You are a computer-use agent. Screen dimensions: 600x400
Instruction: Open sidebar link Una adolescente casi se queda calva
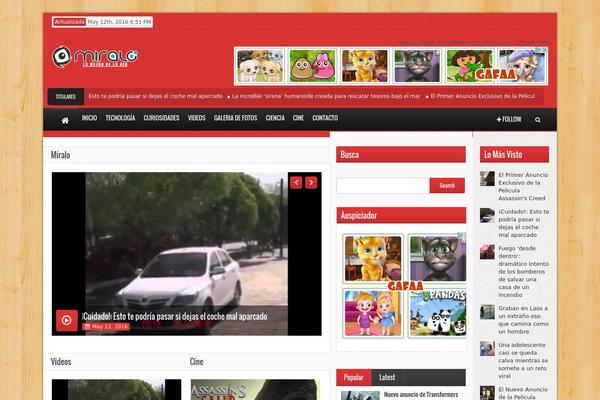[x=523, y=360]
